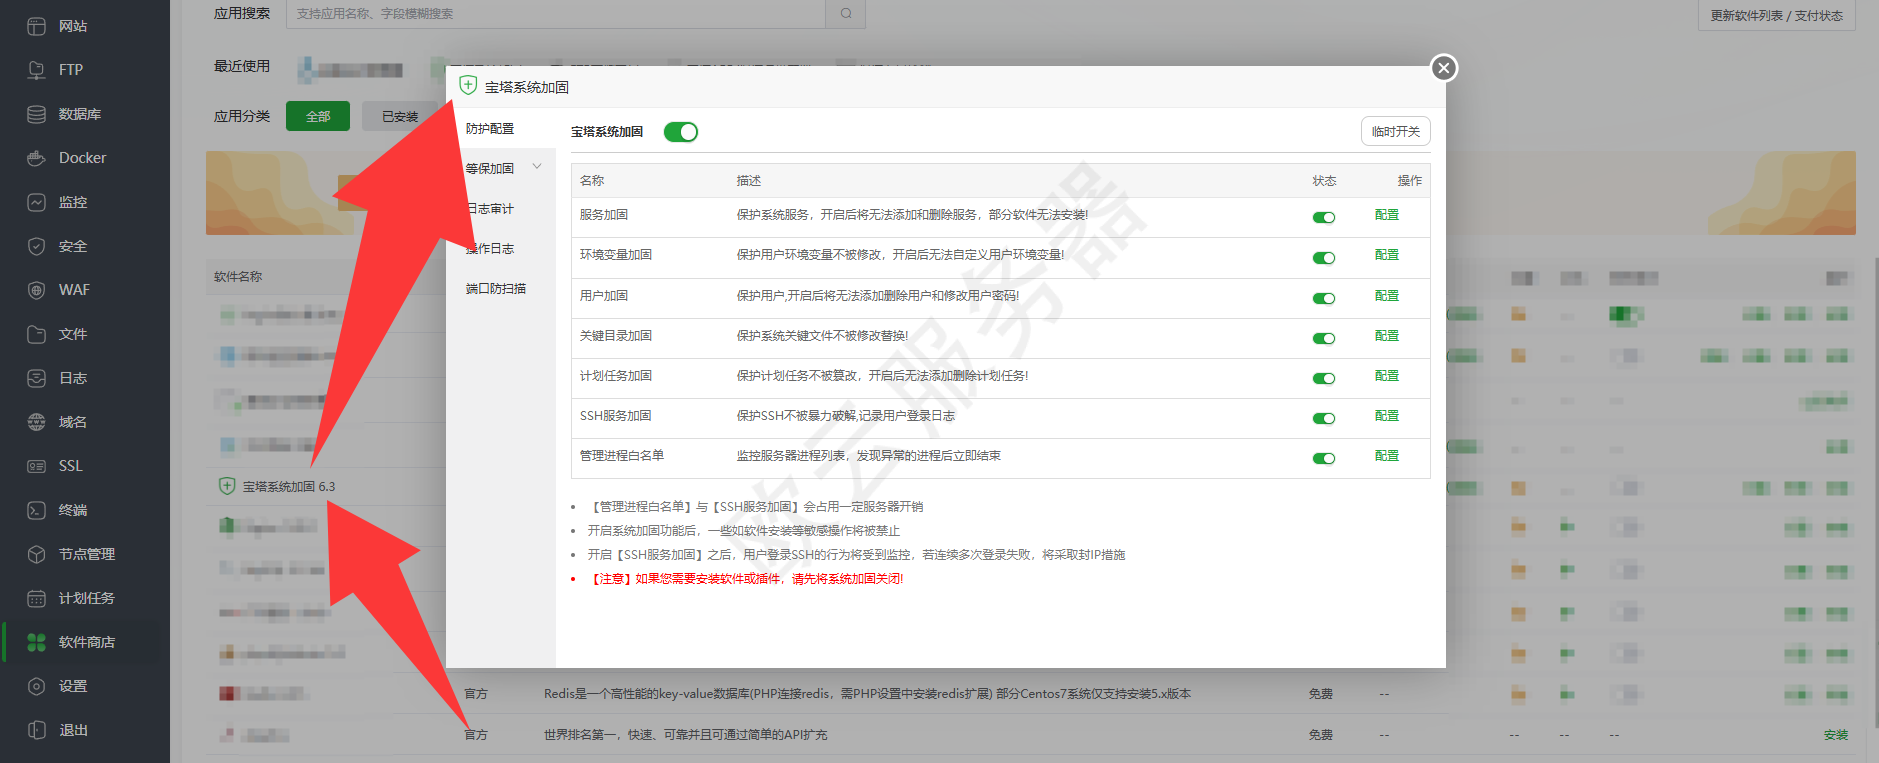Close the 宝塔系统加固 dialog

click(x=1443, y=68)
